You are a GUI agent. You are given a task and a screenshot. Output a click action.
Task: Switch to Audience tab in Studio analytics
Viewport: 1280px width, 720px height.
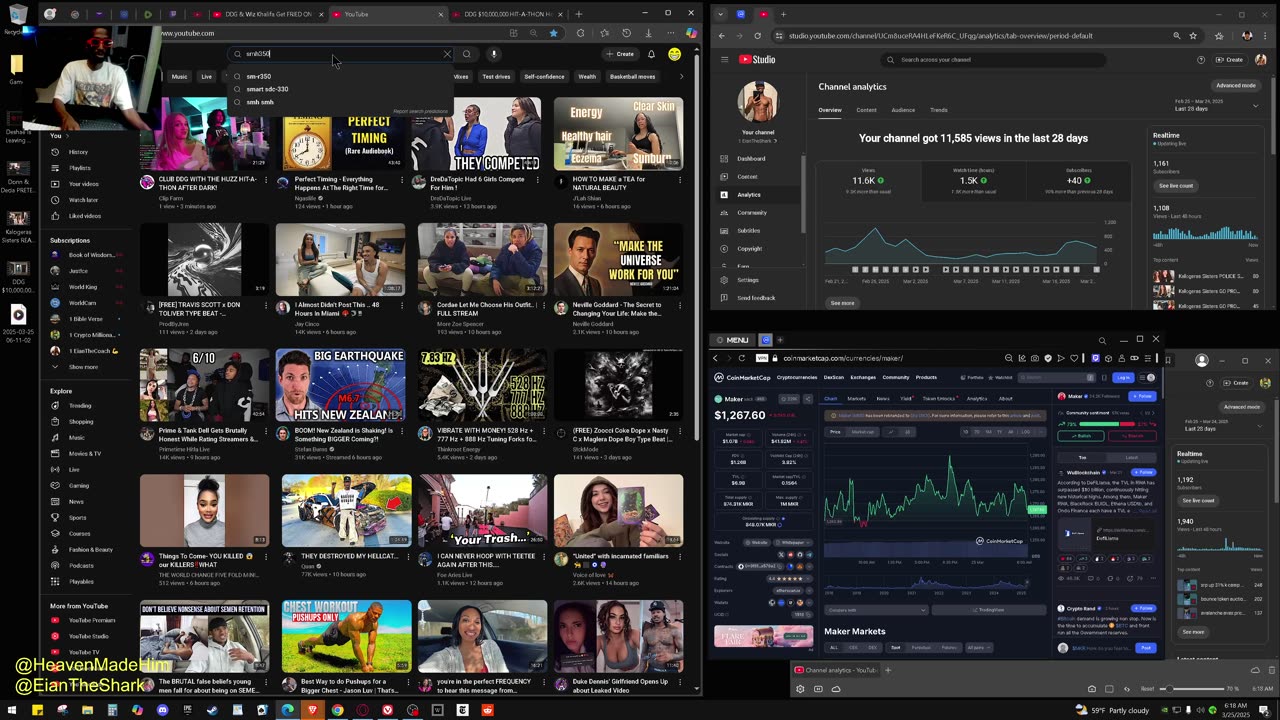[x=903, y=110]
